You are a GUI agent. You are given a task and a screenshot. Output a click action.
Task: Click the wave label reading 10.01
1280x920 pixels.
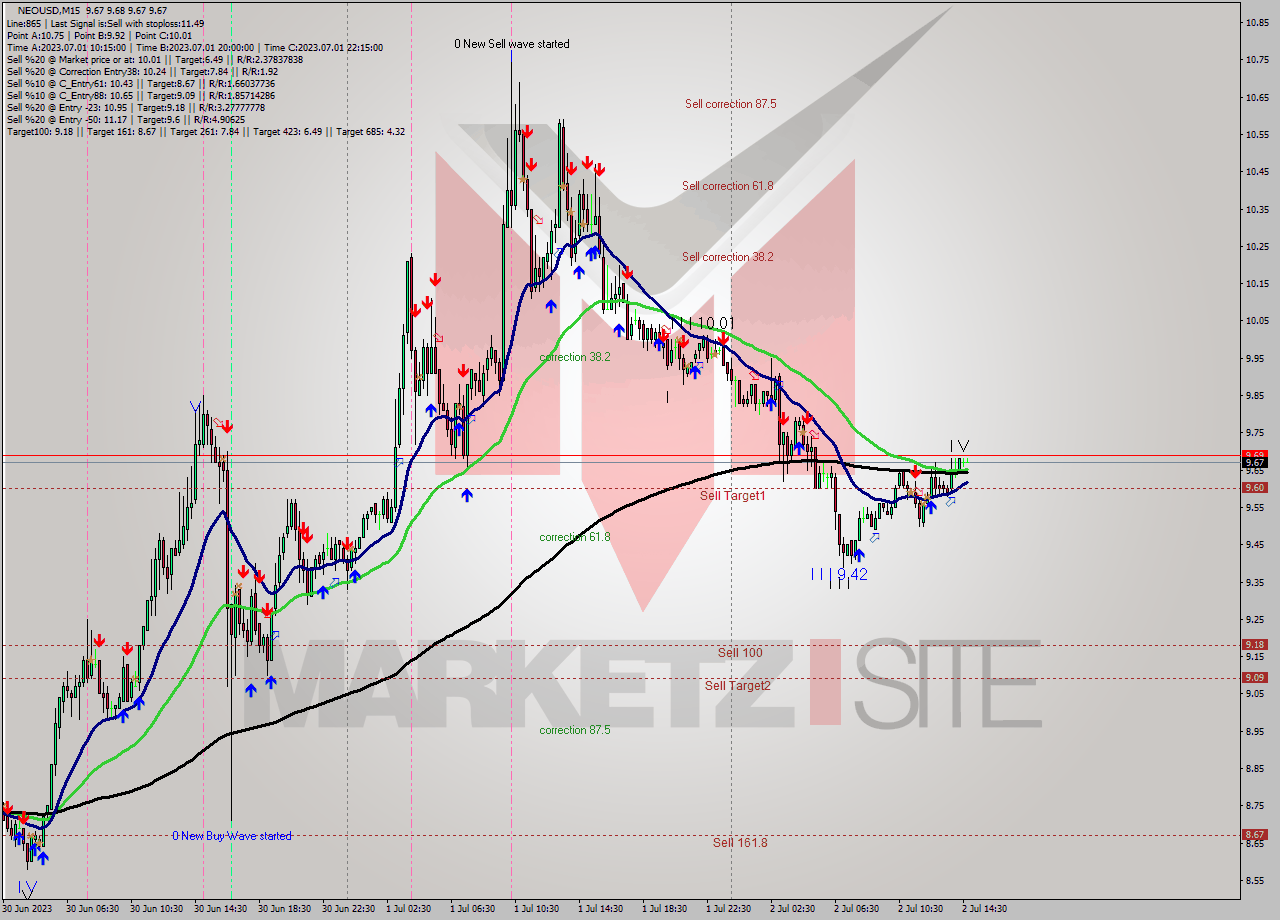[x=716, y=323]
